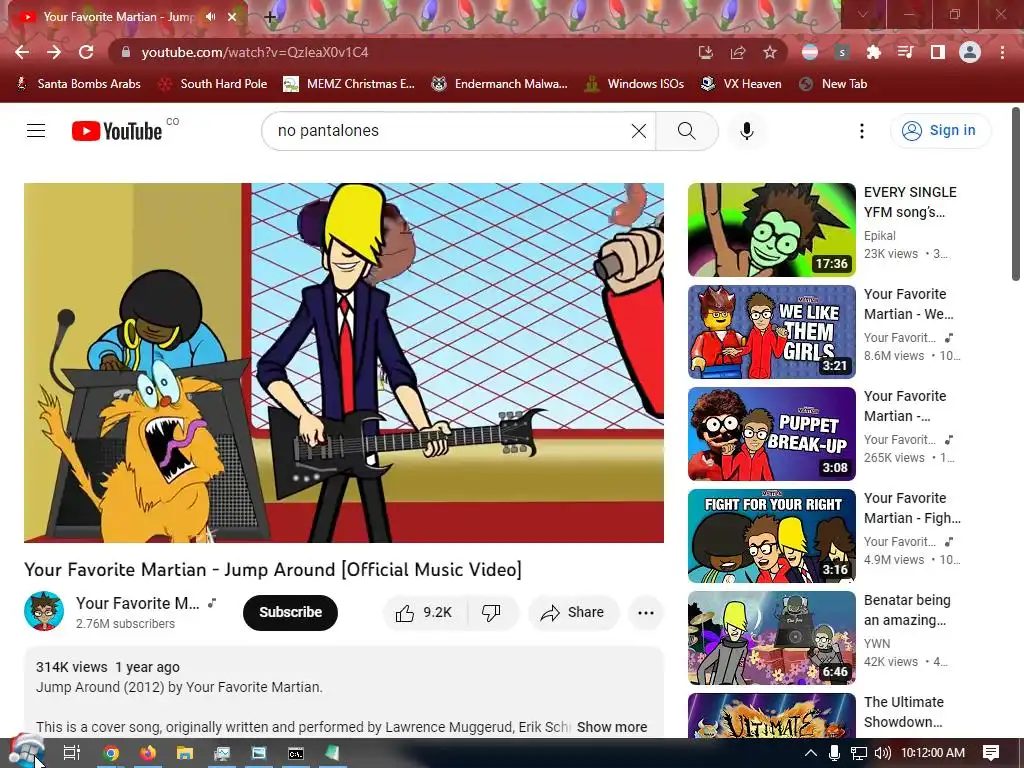1024x768 pixels.
Task: Reload the YouTube page
Action: pos(86,52)
